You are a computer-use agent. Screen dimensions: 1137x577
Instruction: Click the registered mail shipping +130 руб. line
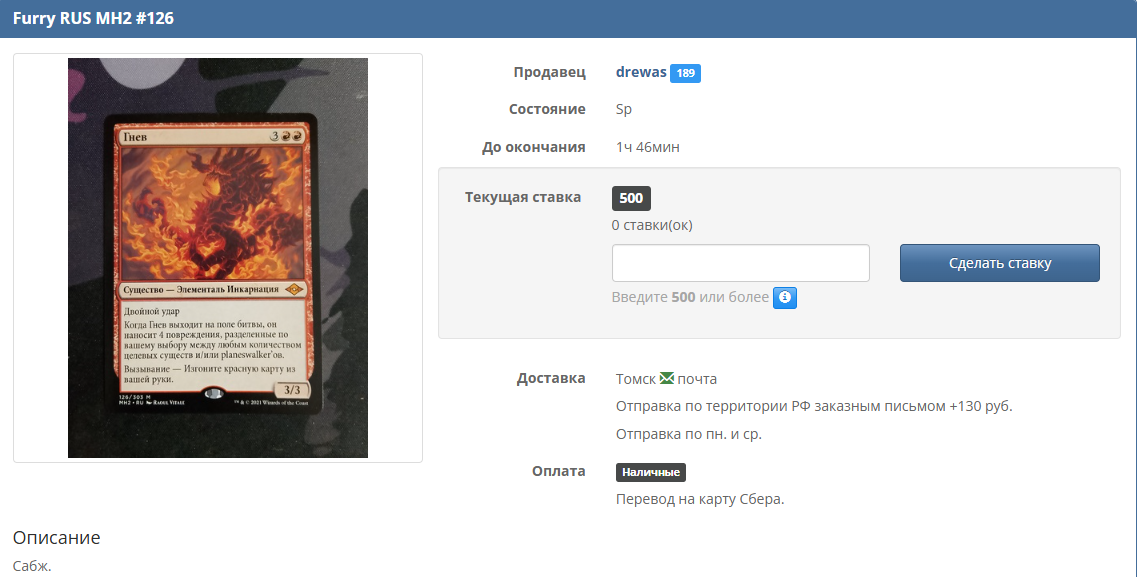pos(814,406)
